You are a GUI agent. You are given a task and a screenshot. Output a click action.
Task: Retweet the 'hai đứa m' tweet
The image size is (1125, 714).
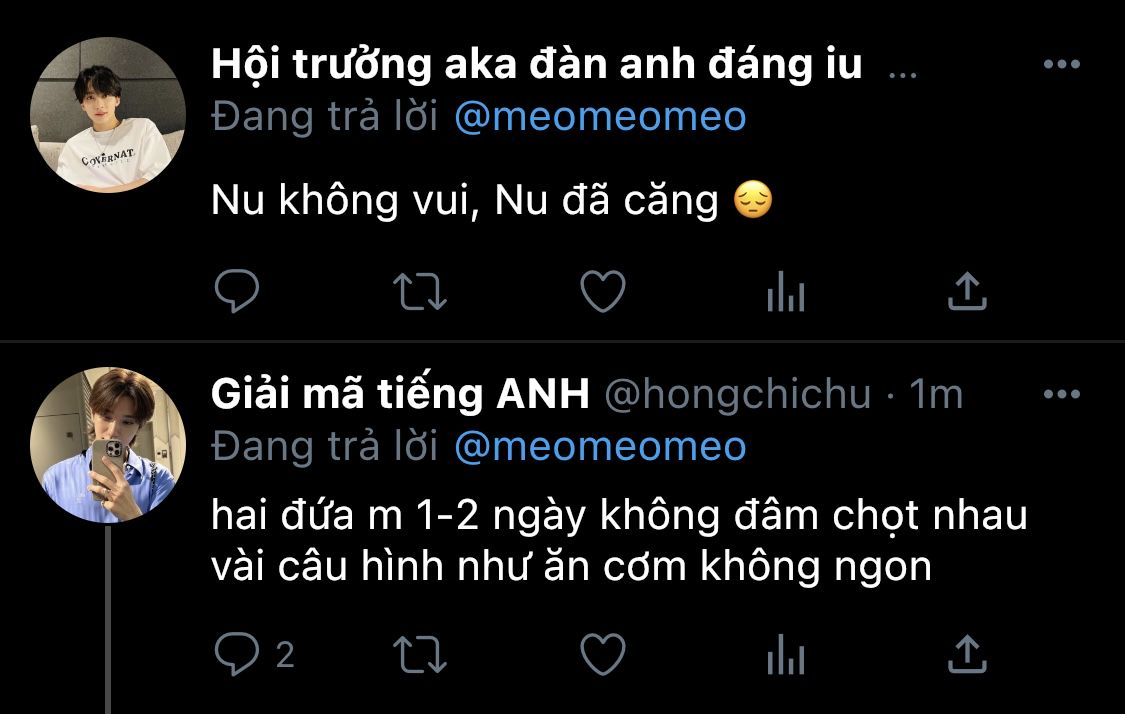(420, 654)
